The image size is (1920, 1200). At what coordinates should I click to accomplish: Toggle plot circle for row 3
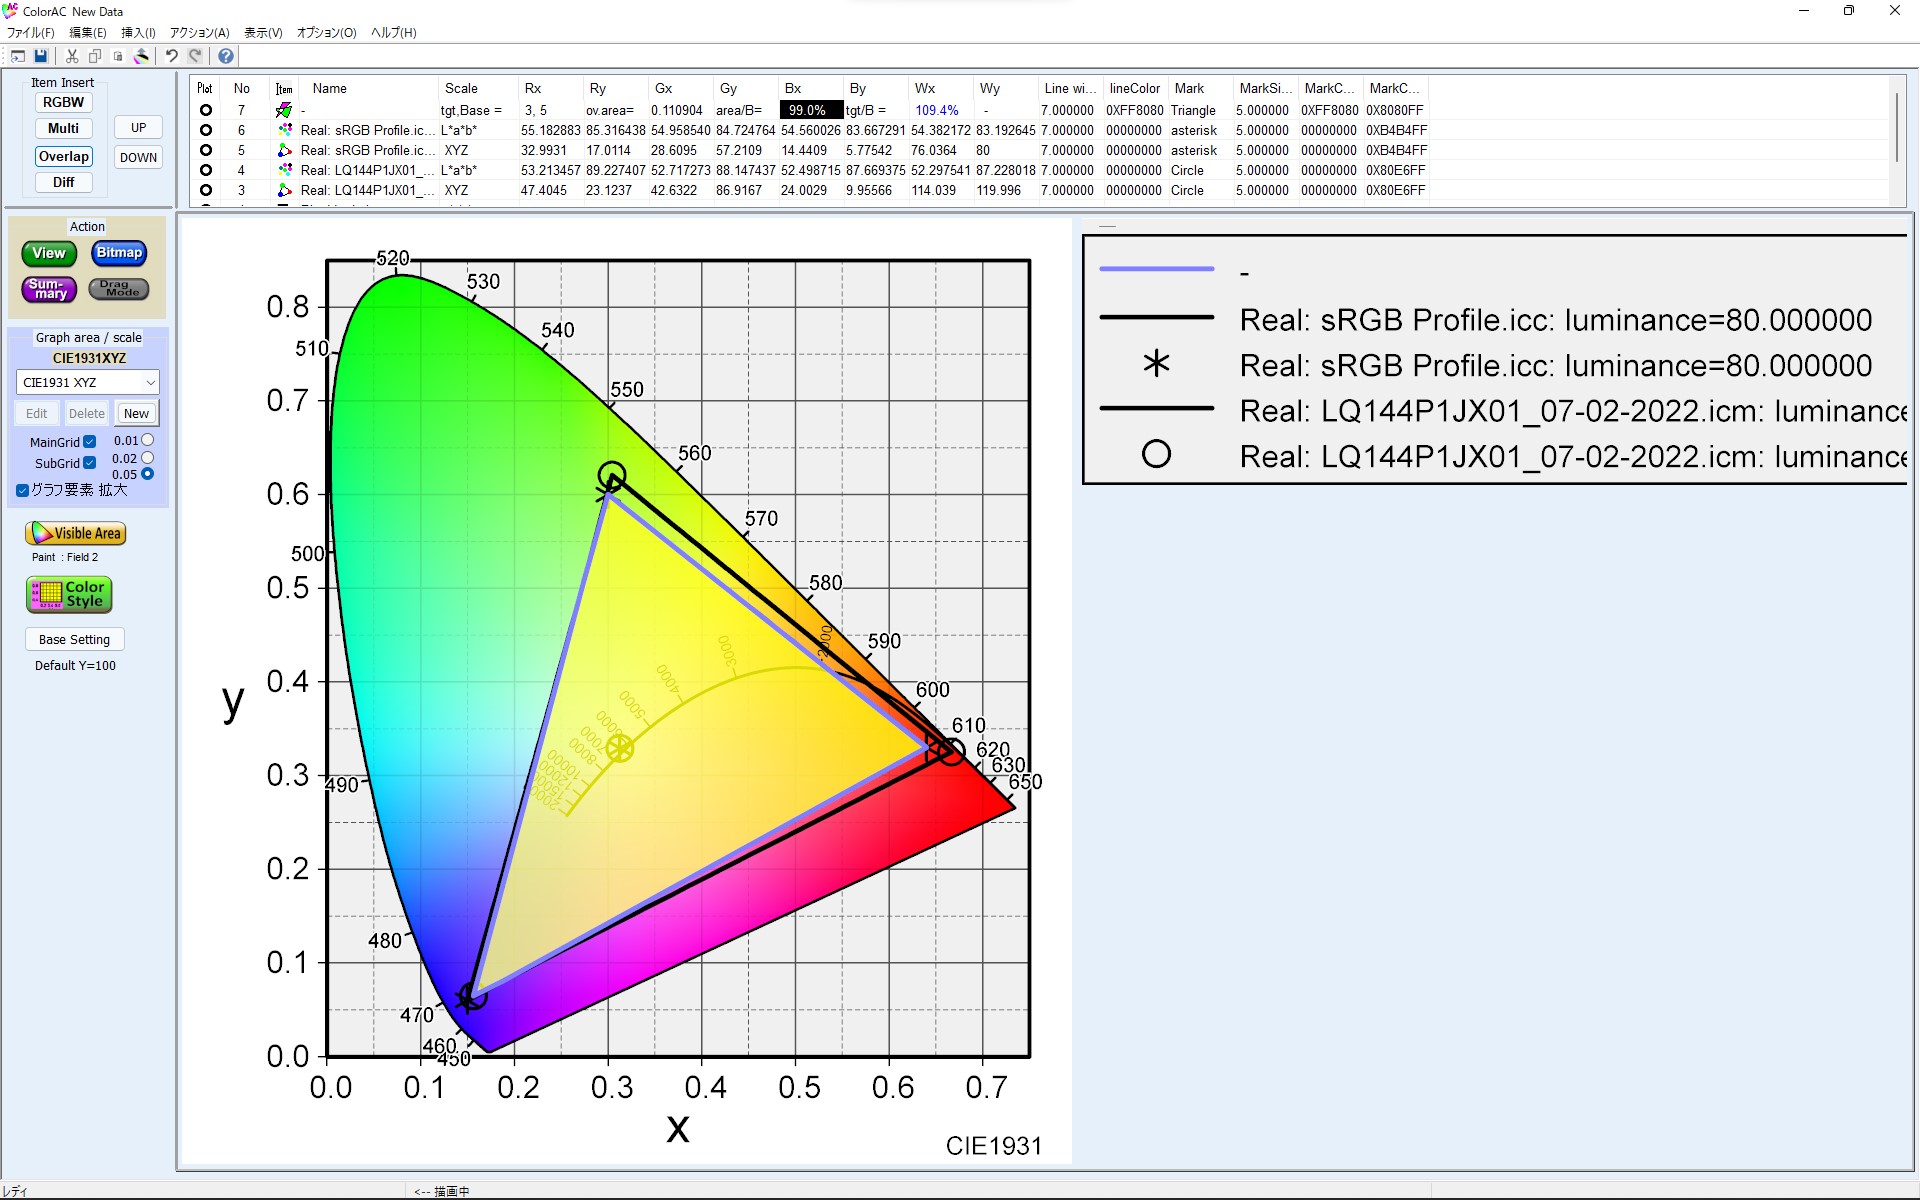click(x=206, y=190)
